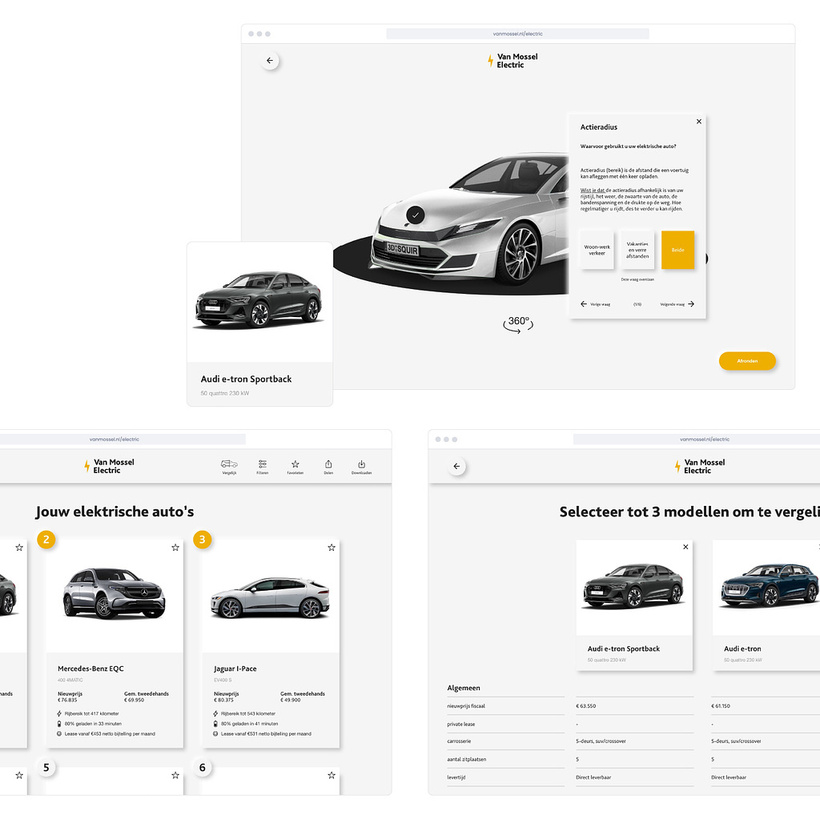This screenshot has height=819, width=820.
Task: Click the address bar of the viewer window
Action: coord(518,33)
